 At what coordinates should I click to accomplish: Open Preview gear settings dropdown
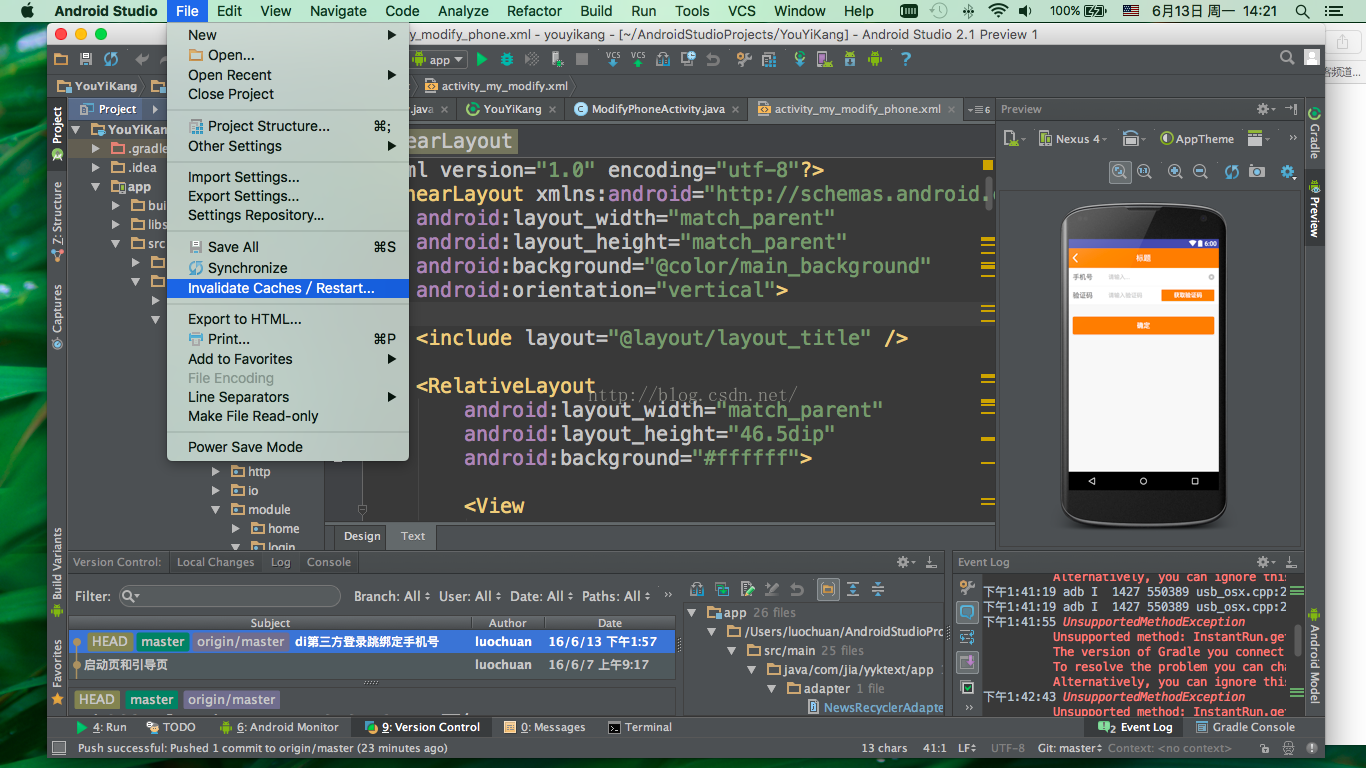pyautogui.click(x=1267, y=109)
